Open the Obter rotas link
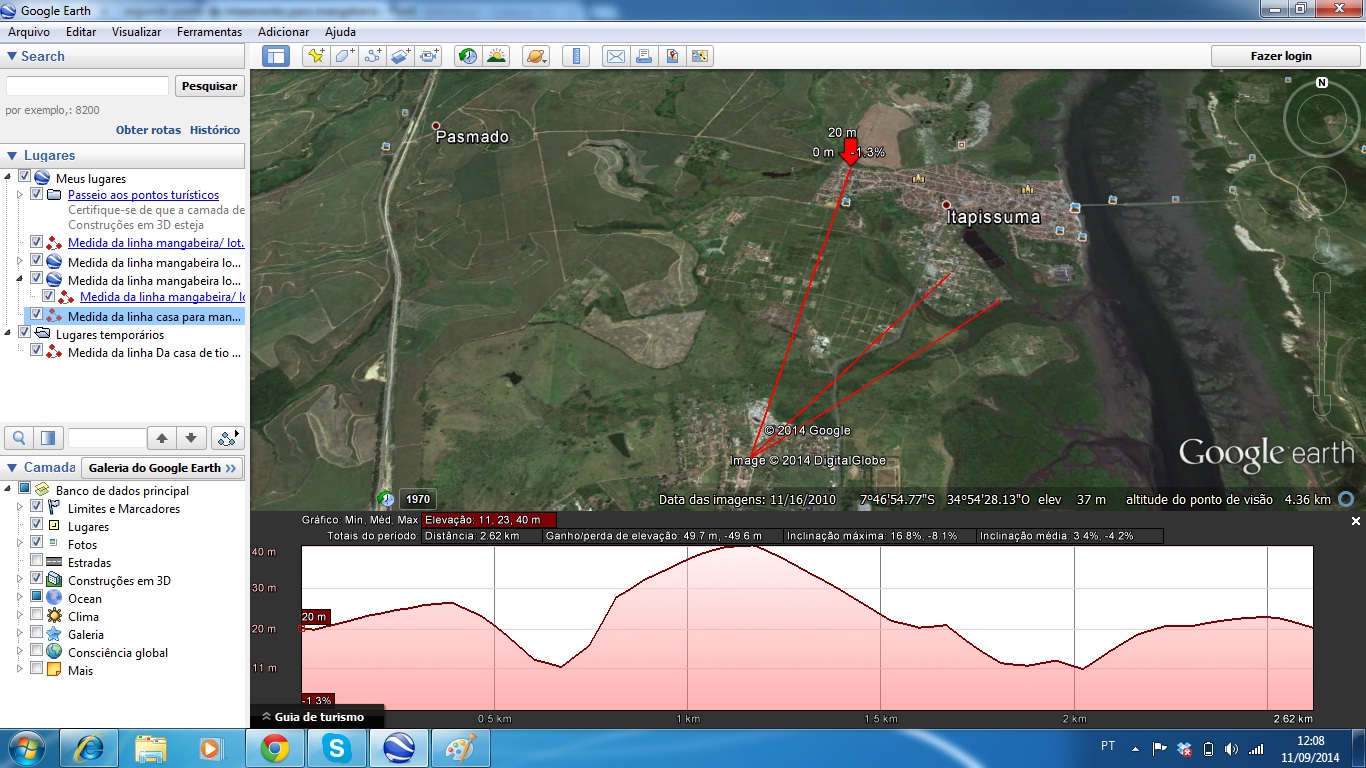1366x768 pixels. pos(149,130)
